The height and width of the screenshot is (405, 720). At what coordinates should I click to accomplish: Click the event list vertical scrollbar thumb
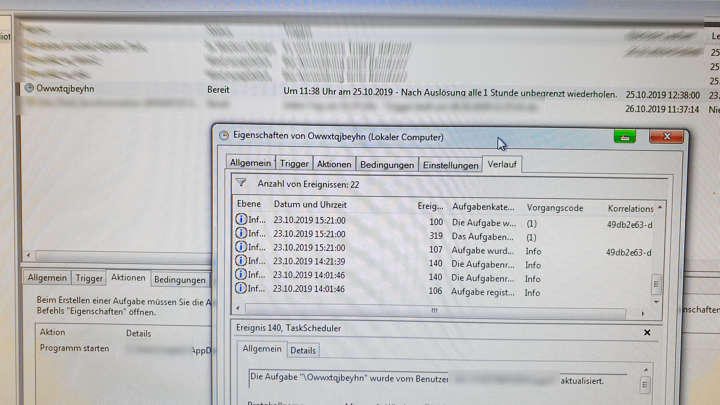coord(656,284)
